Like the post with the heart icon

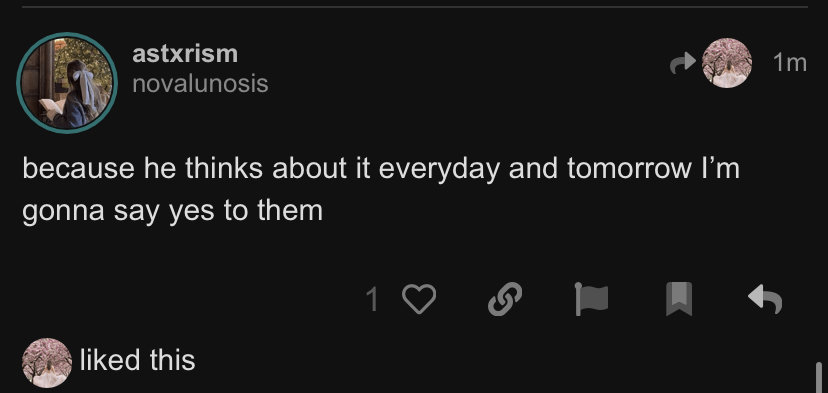coord(419,299)
